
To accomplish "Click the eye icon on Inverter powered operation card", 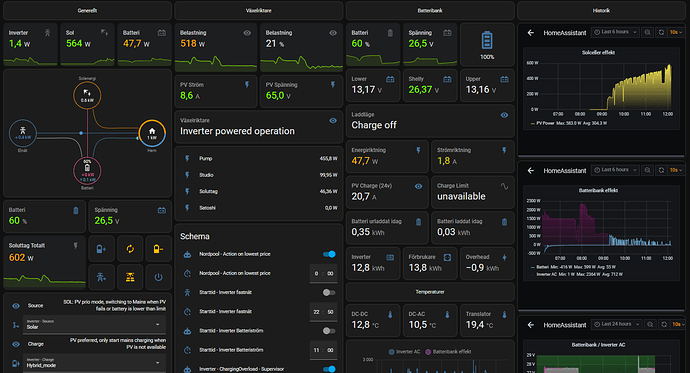I will coord(333,121).
